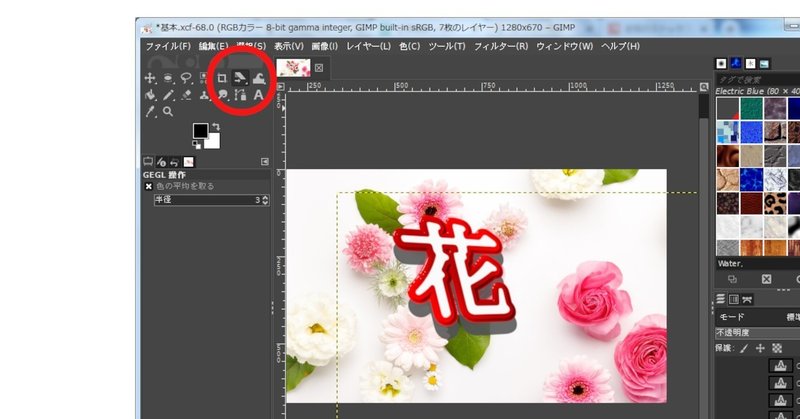Switch to the Device Status tab
800x419 pixels.
pyautogui.click(x=162, y=162)
